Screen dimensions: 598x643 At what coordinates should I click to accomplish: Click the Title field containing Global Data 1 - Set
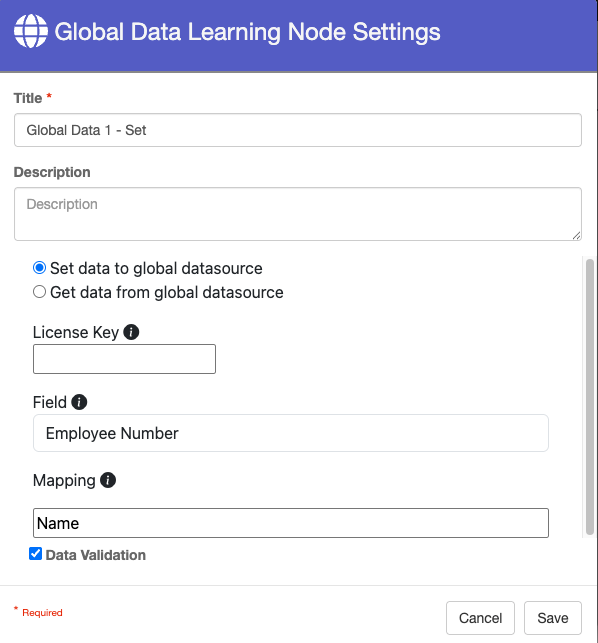[298, 130]
